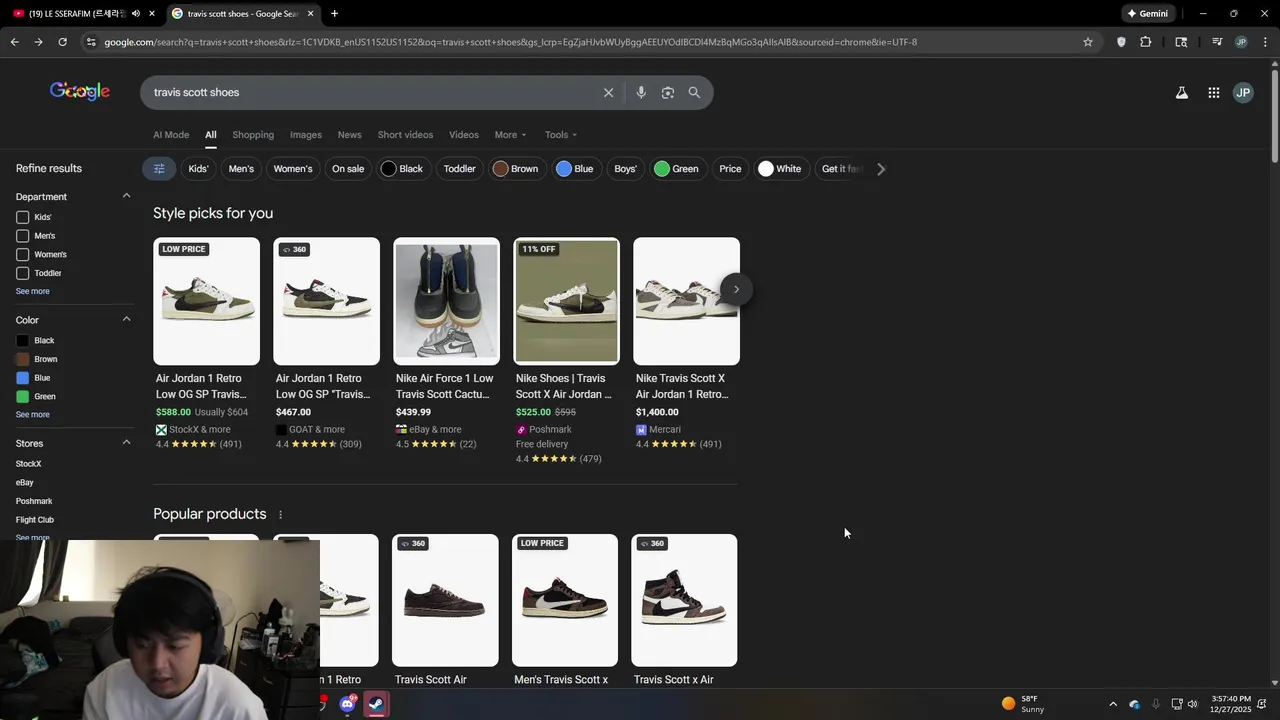
Task: Go back to the previous page
Action: (14, 42)
